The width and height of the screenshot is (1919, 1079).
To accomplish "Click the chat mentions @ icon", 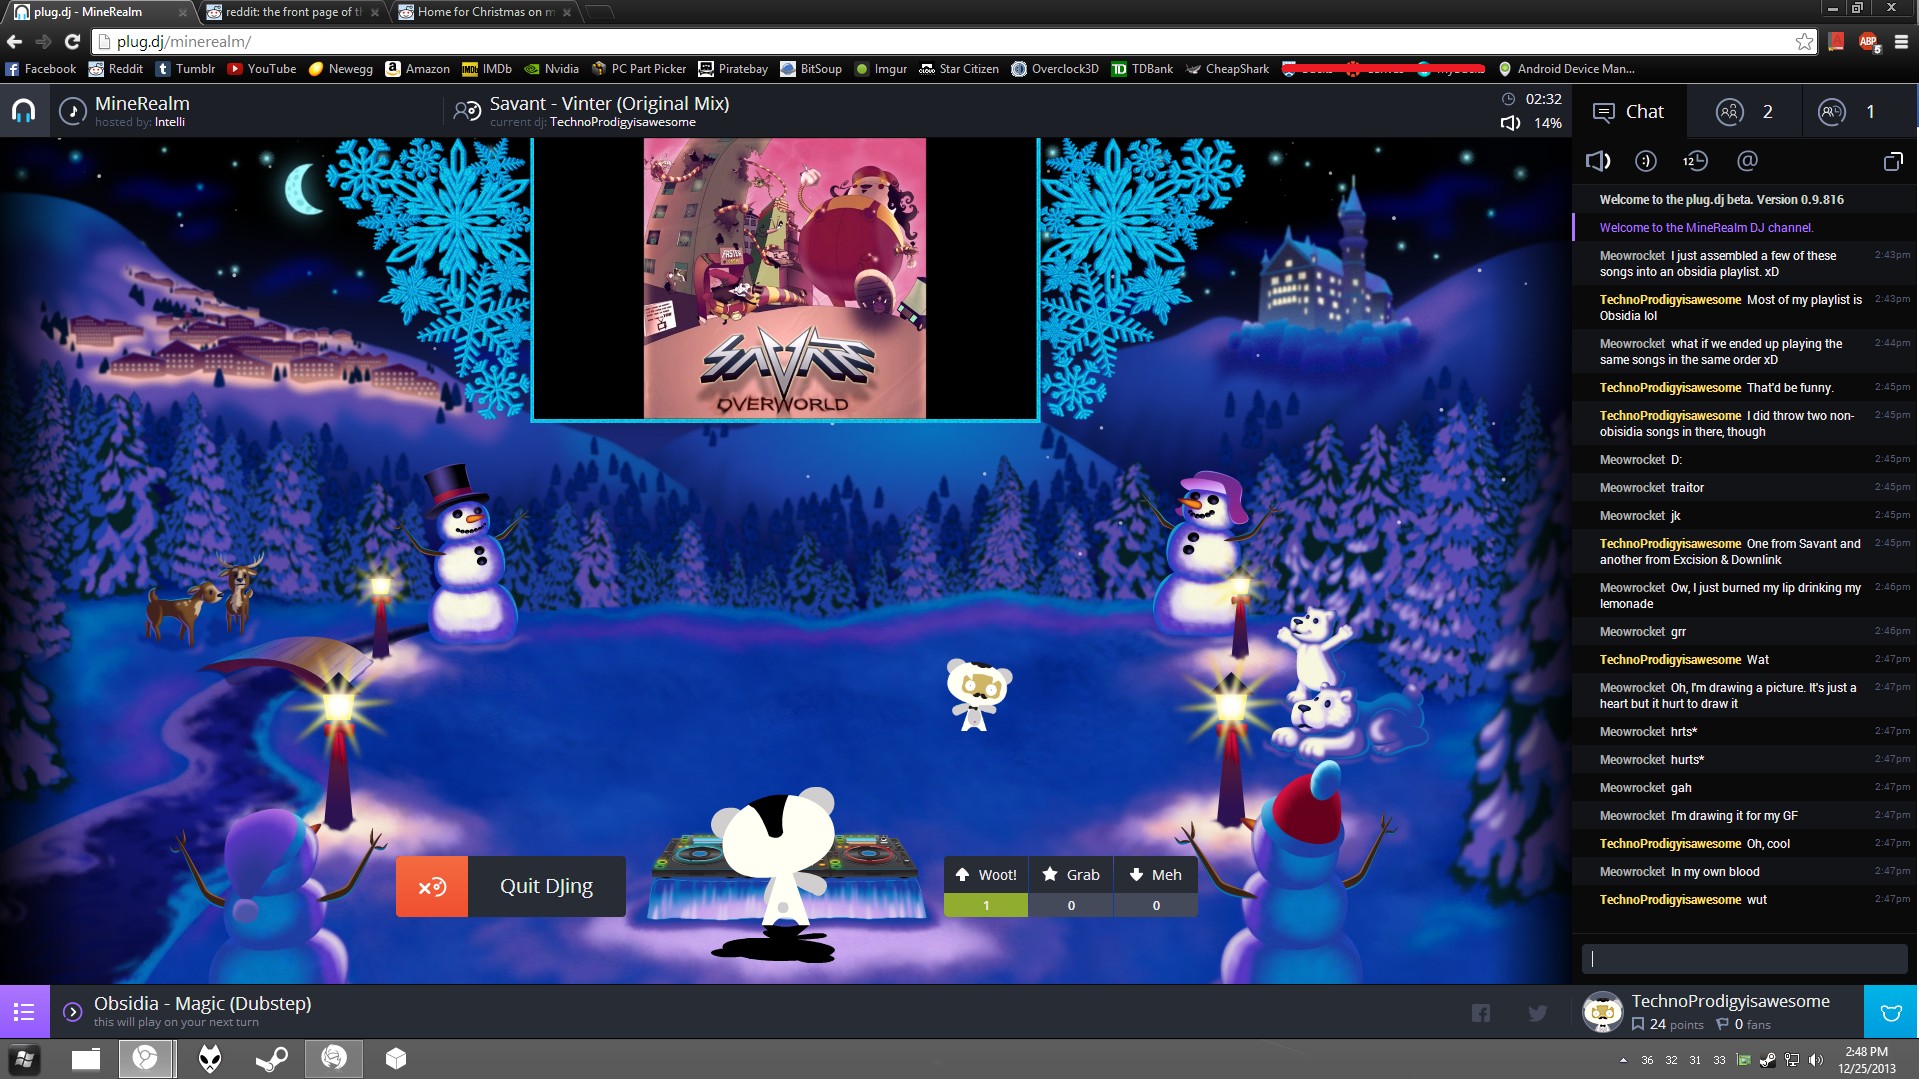I will tap(1747, 161).
